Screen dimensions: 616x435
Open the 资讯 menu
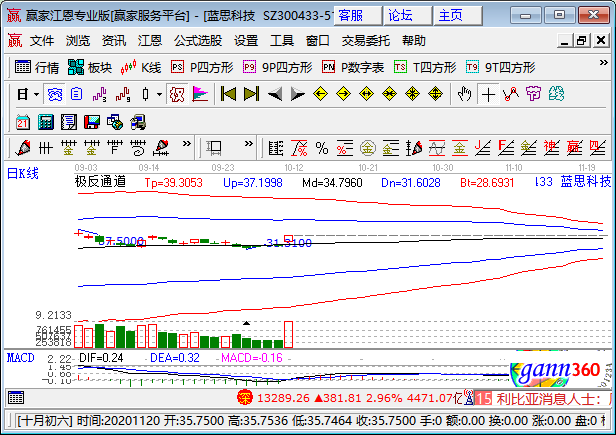tap(114, 40)
